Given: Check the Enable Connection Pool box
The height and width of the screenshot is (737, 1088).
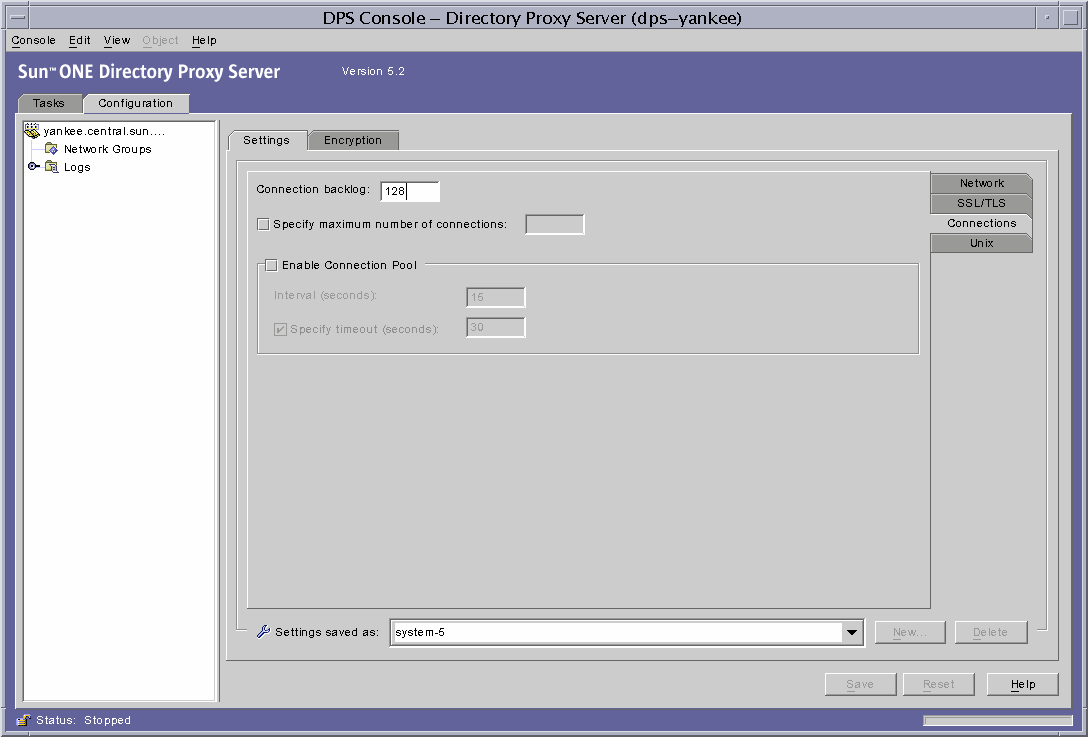Looking at the screenshot, I should click(x=270, y=264).
